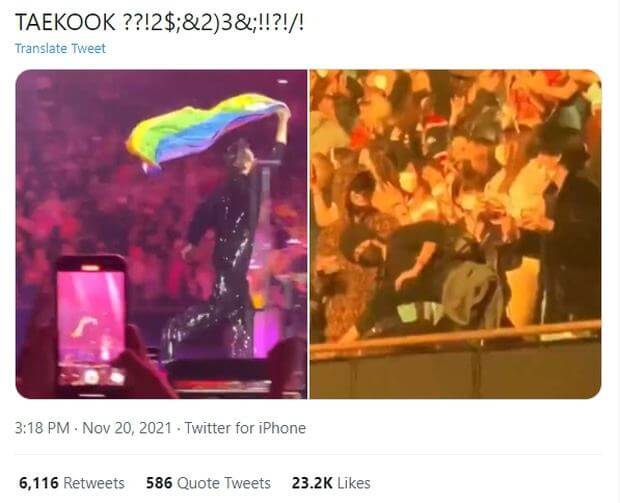Click the rainbow flag in the left photo
620x503 pixels.
tap(206, 129)
